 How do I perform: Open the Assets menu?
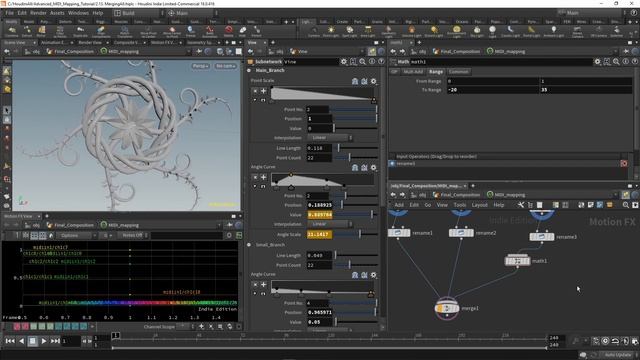57,13
